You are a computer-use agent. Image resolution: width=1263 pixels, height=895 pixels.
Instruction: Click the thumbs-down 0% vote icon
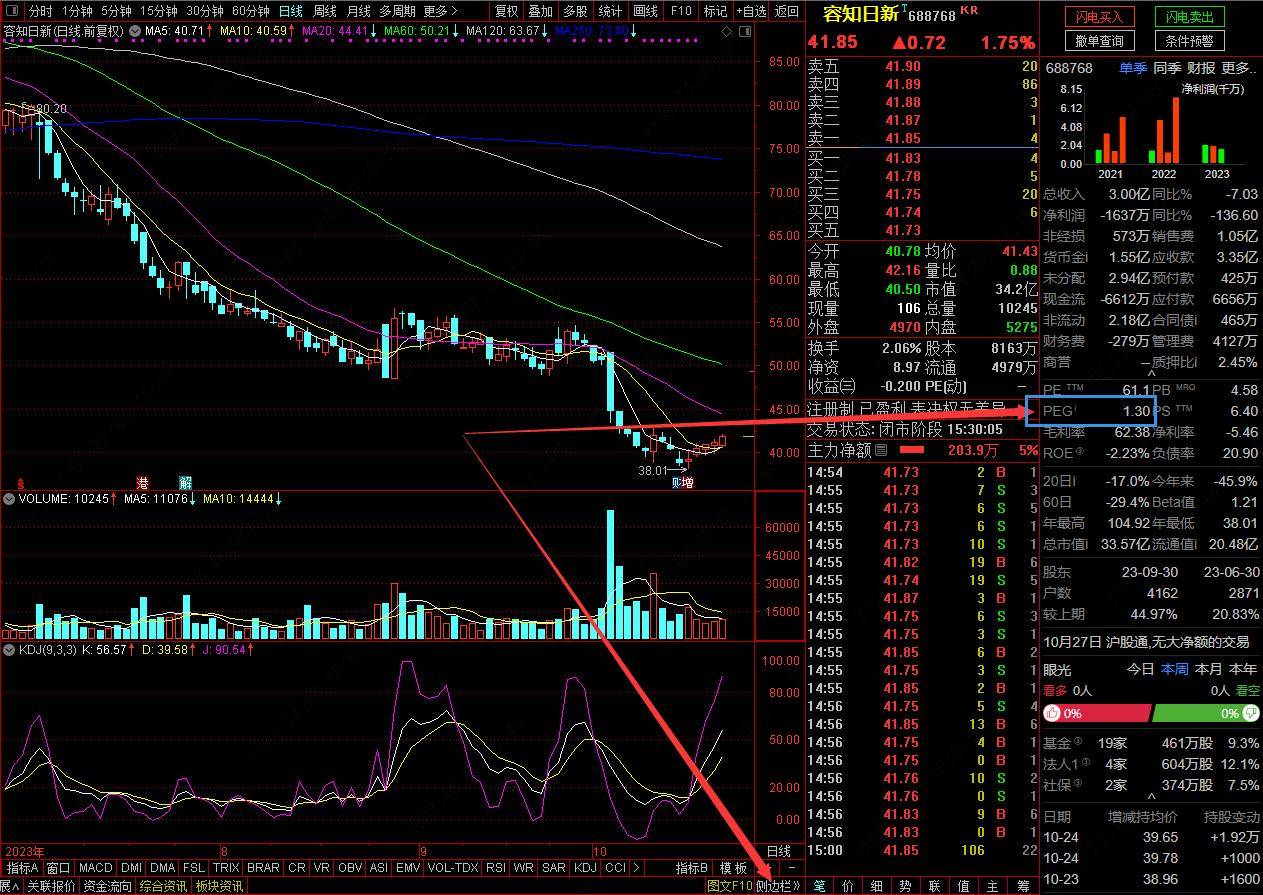1249,713
